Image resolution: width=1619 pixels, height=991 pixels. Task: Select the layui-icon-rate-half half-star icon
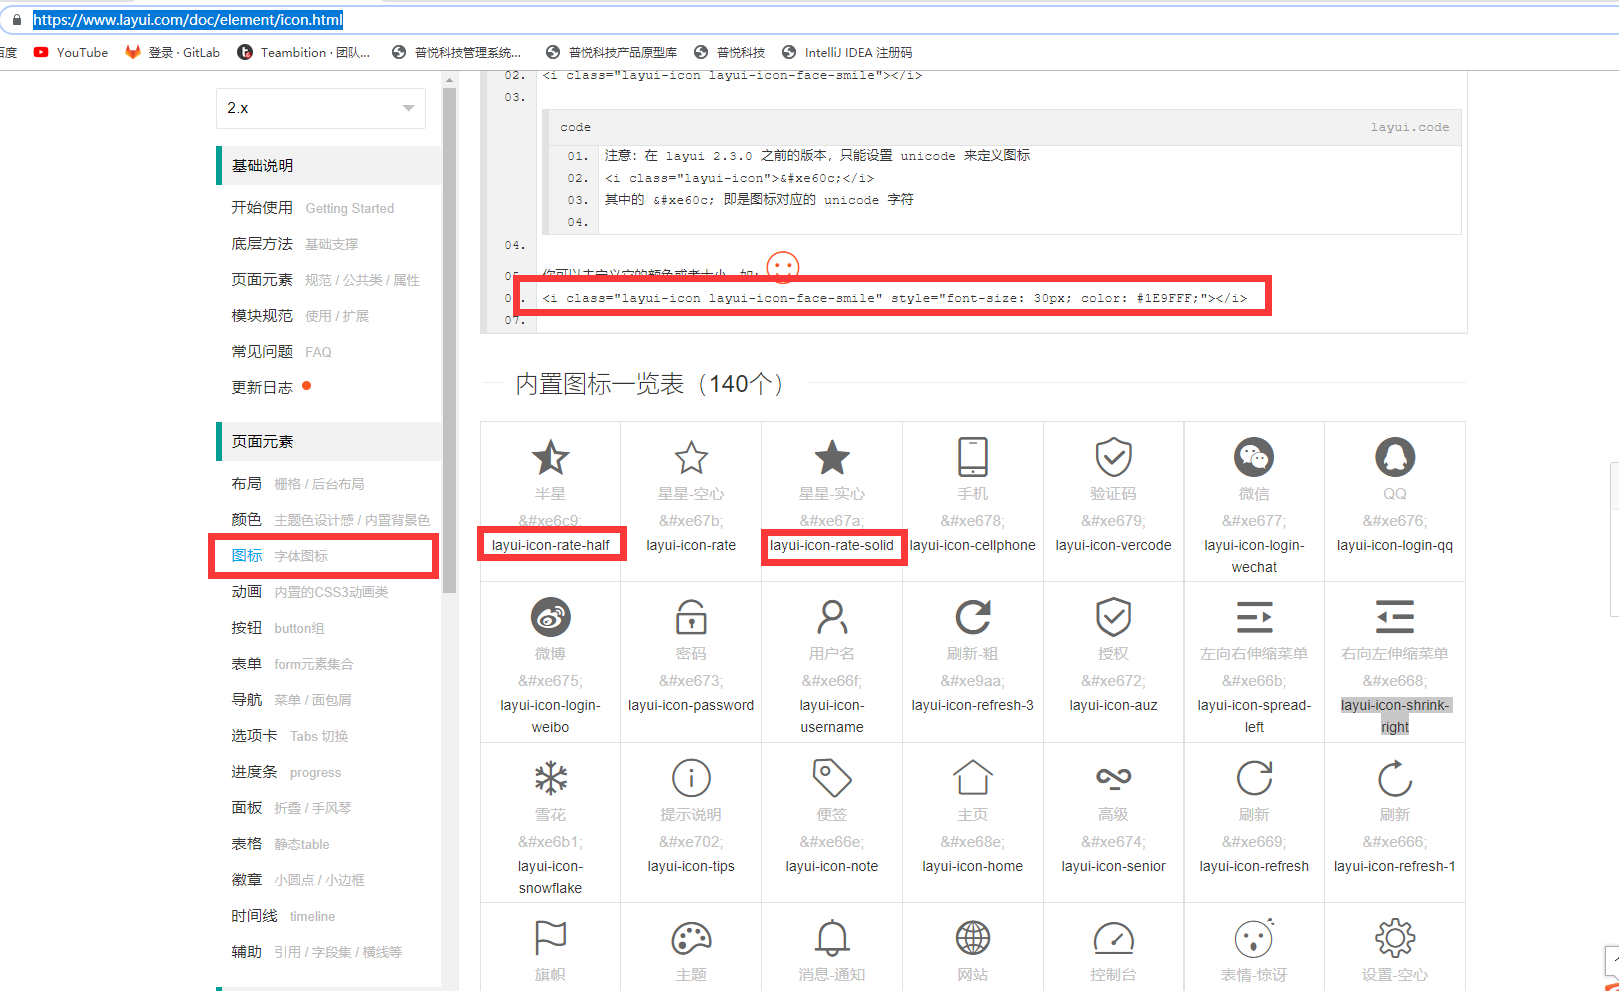550,458
